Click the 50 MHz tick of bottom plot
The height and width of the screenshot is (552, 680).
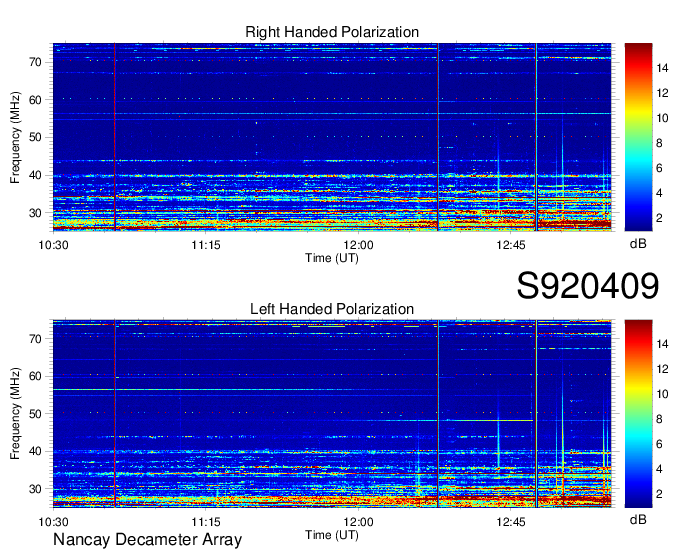tap(35, 414)
